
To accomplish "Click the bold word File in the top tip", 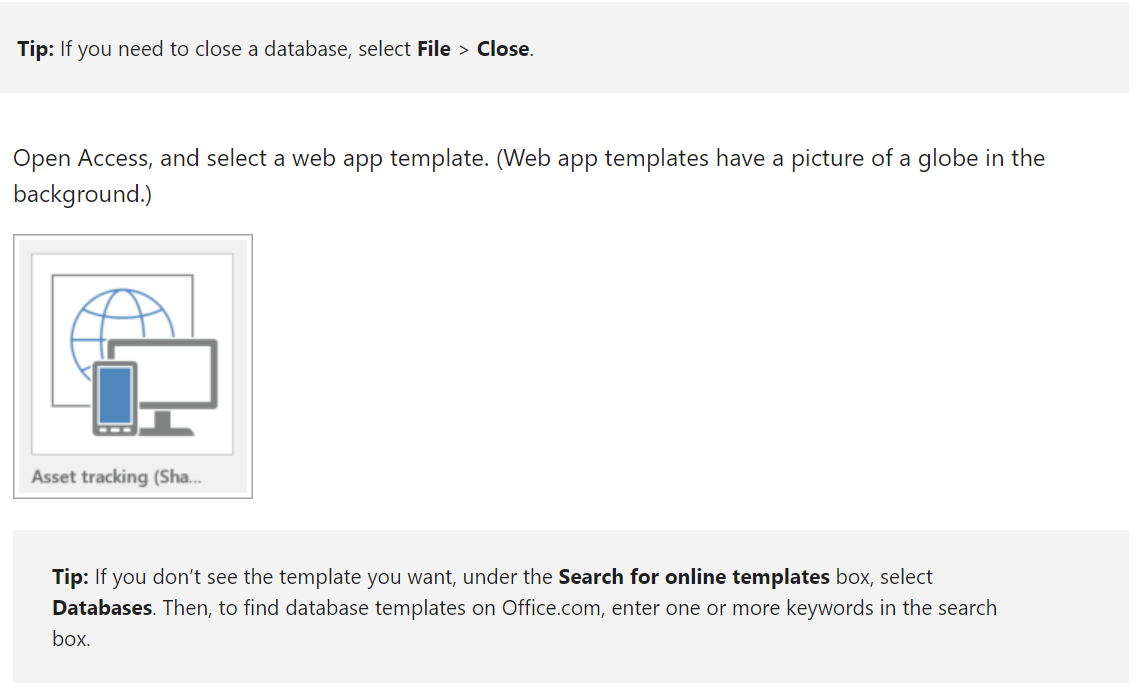I will pos(433,49).
